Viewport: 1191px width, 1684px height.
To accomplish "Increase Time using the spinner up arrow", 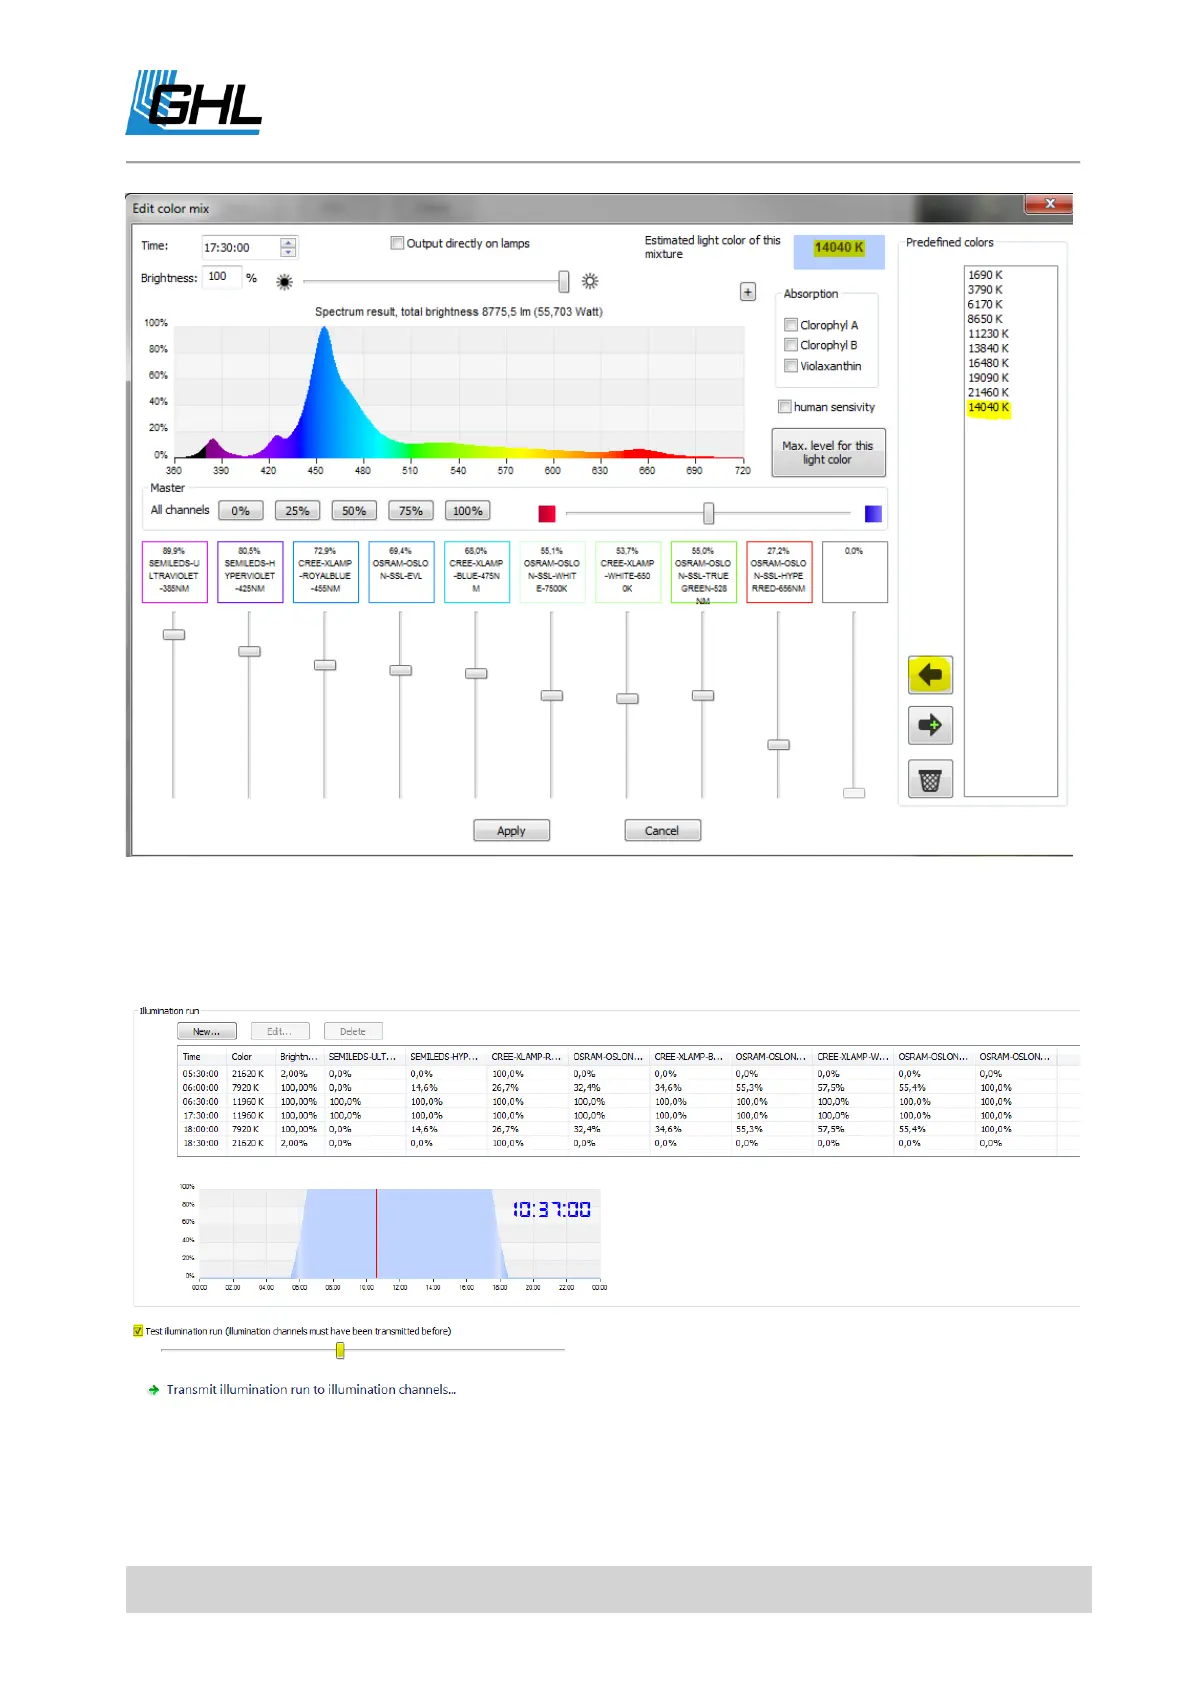I will tap(288, 243).
